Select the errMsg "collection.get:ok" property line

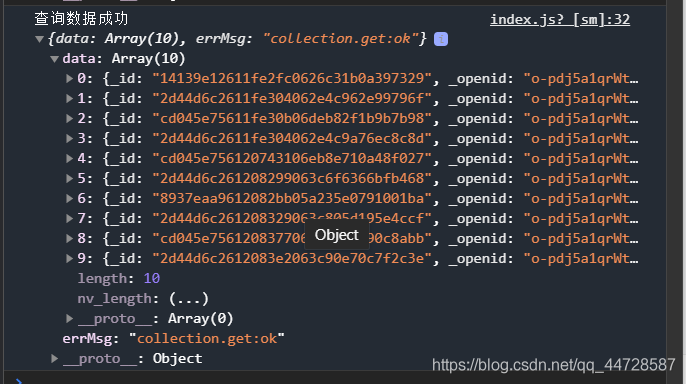pos(174,339)
